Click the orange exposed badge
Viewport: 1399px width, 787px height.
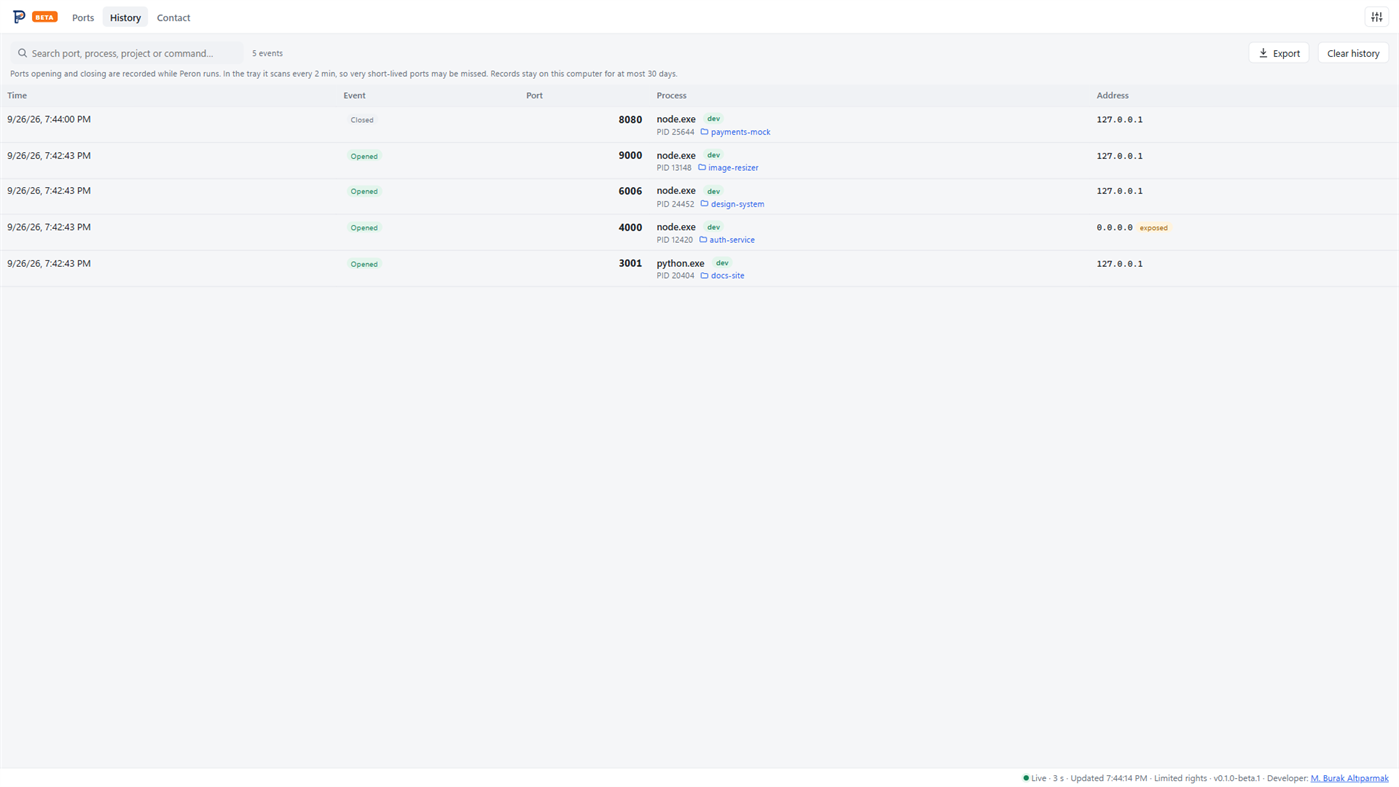point(1154,228)
